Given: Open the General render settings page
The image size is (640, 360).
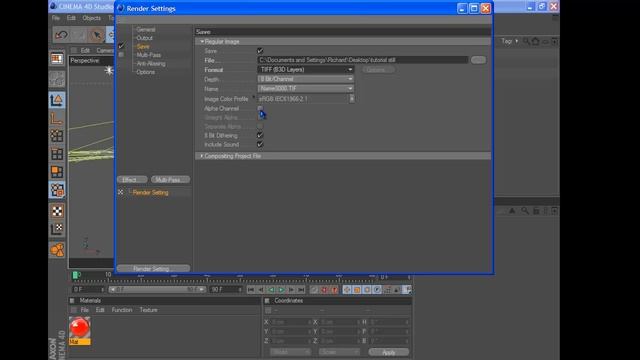Looking at the screenshot, I should click(x=146, y=29).
